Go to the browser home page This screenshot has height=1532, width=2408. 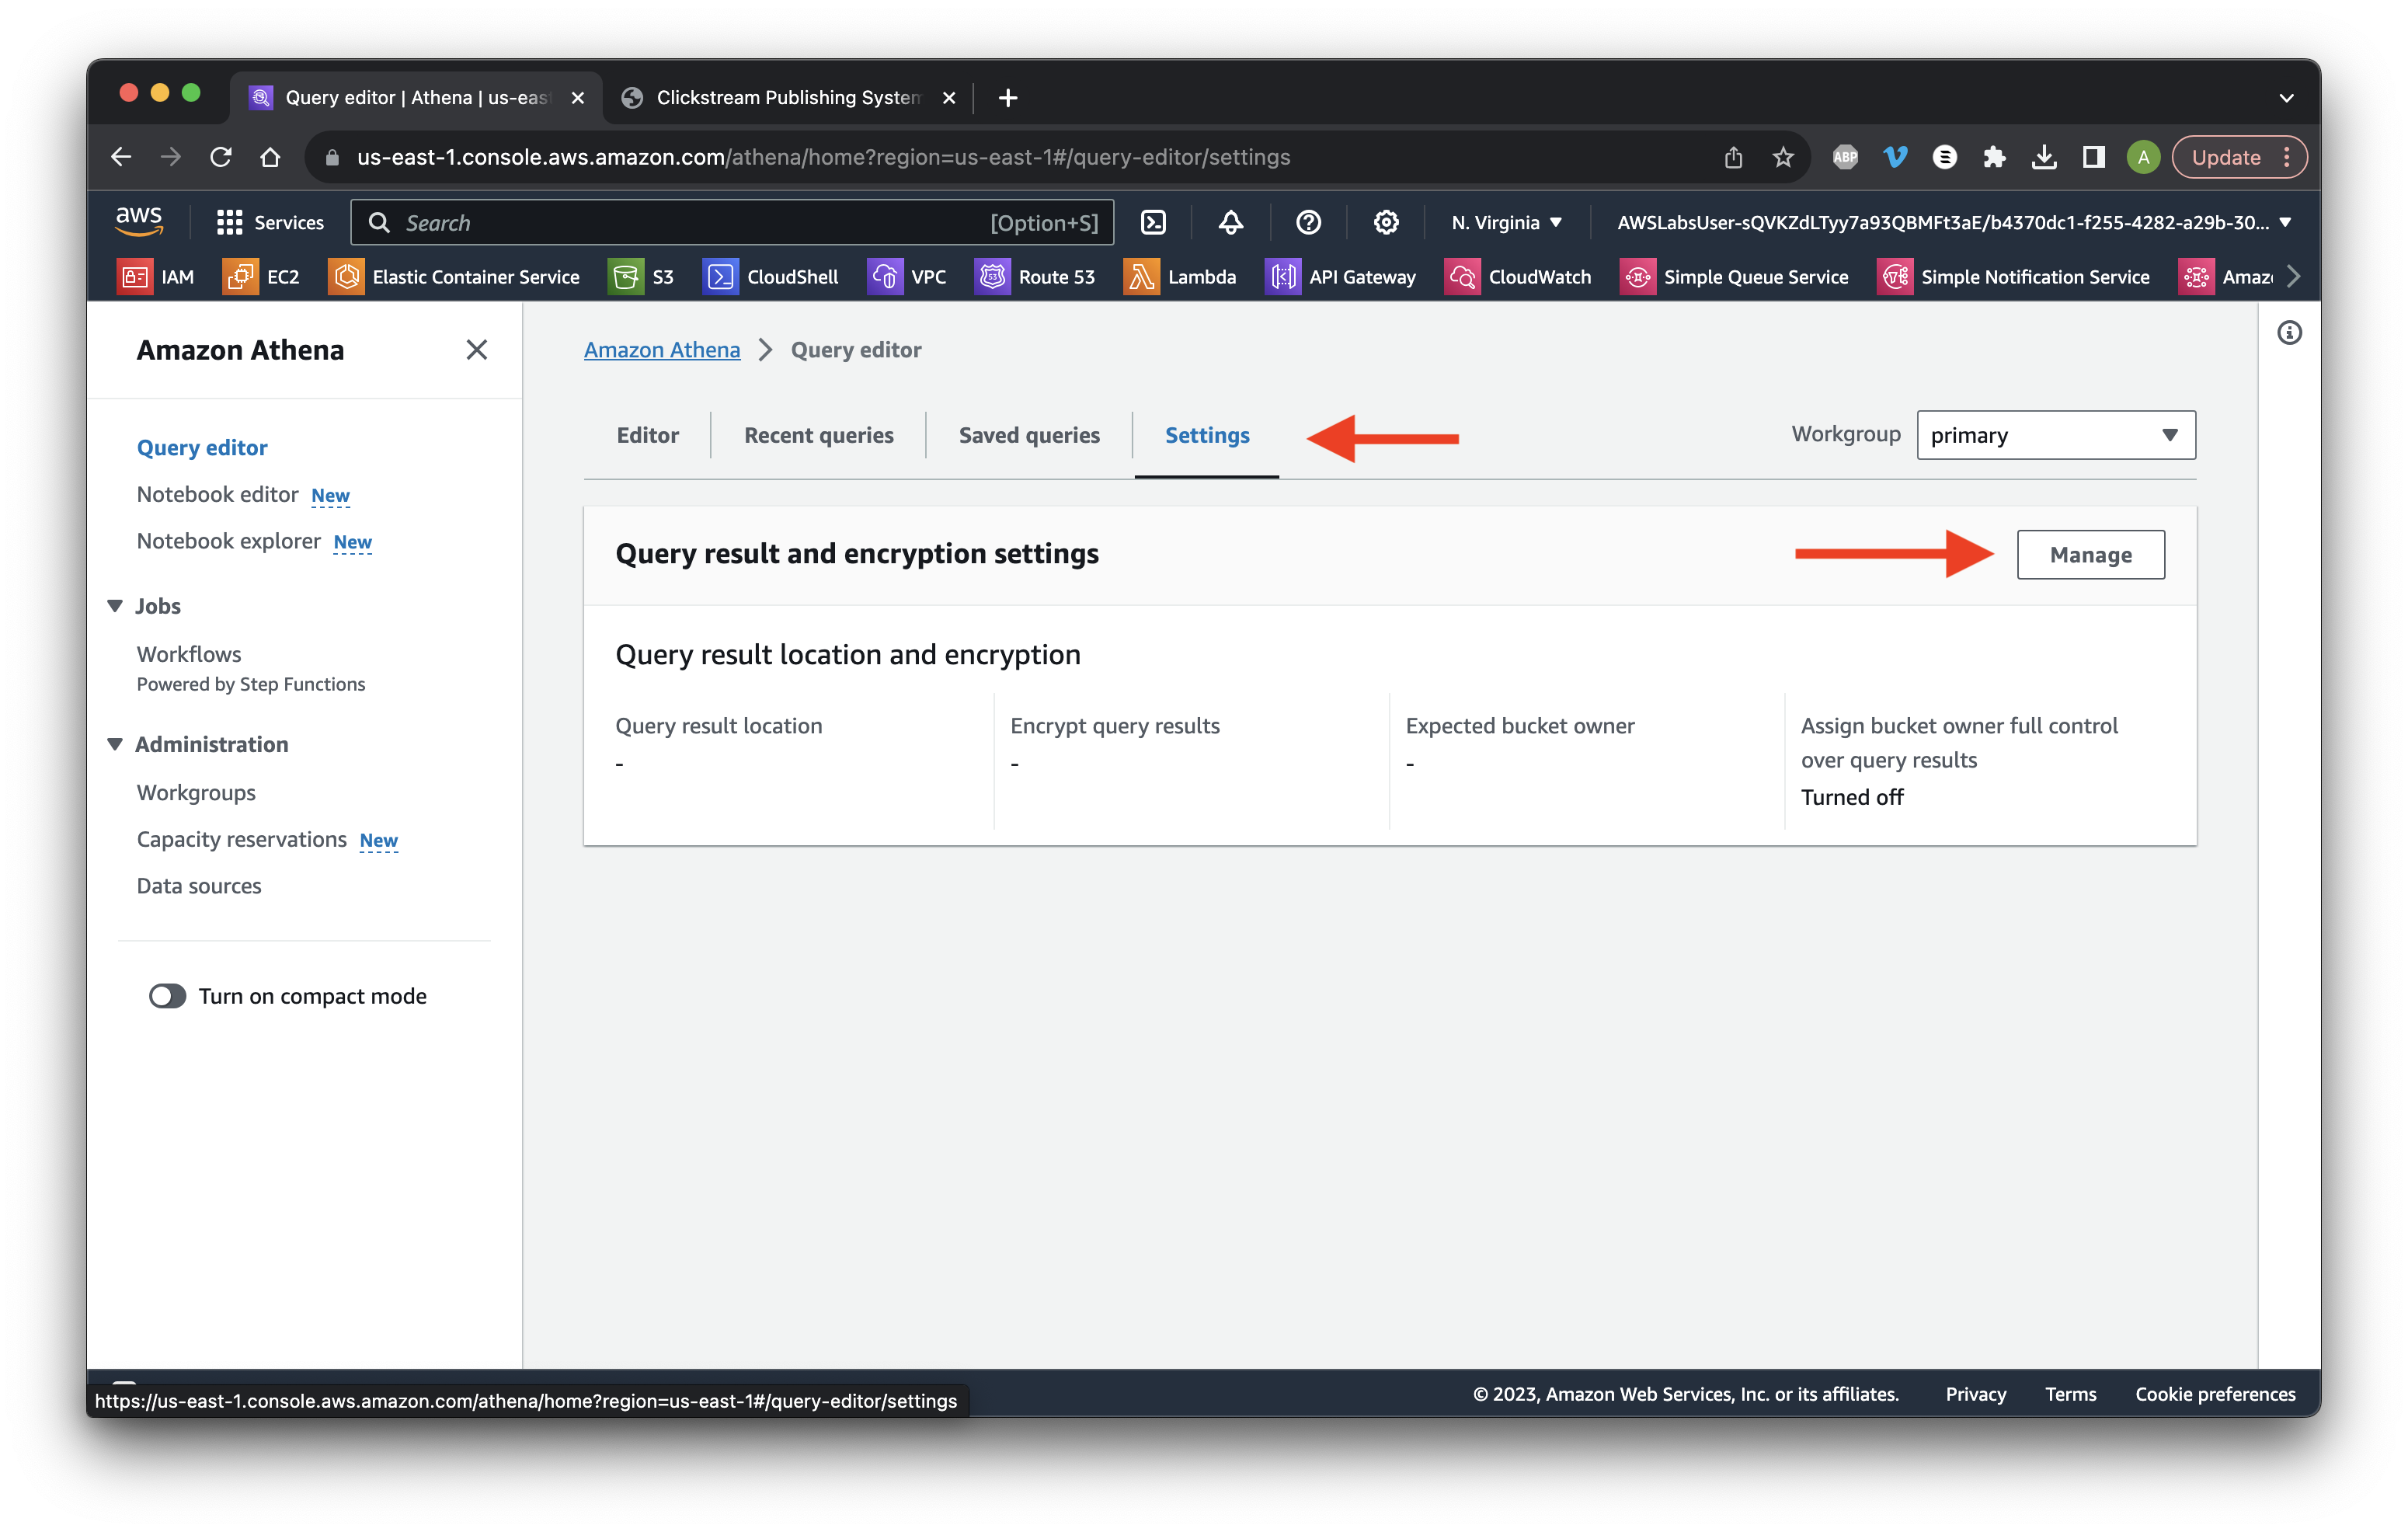pos(270,157)
